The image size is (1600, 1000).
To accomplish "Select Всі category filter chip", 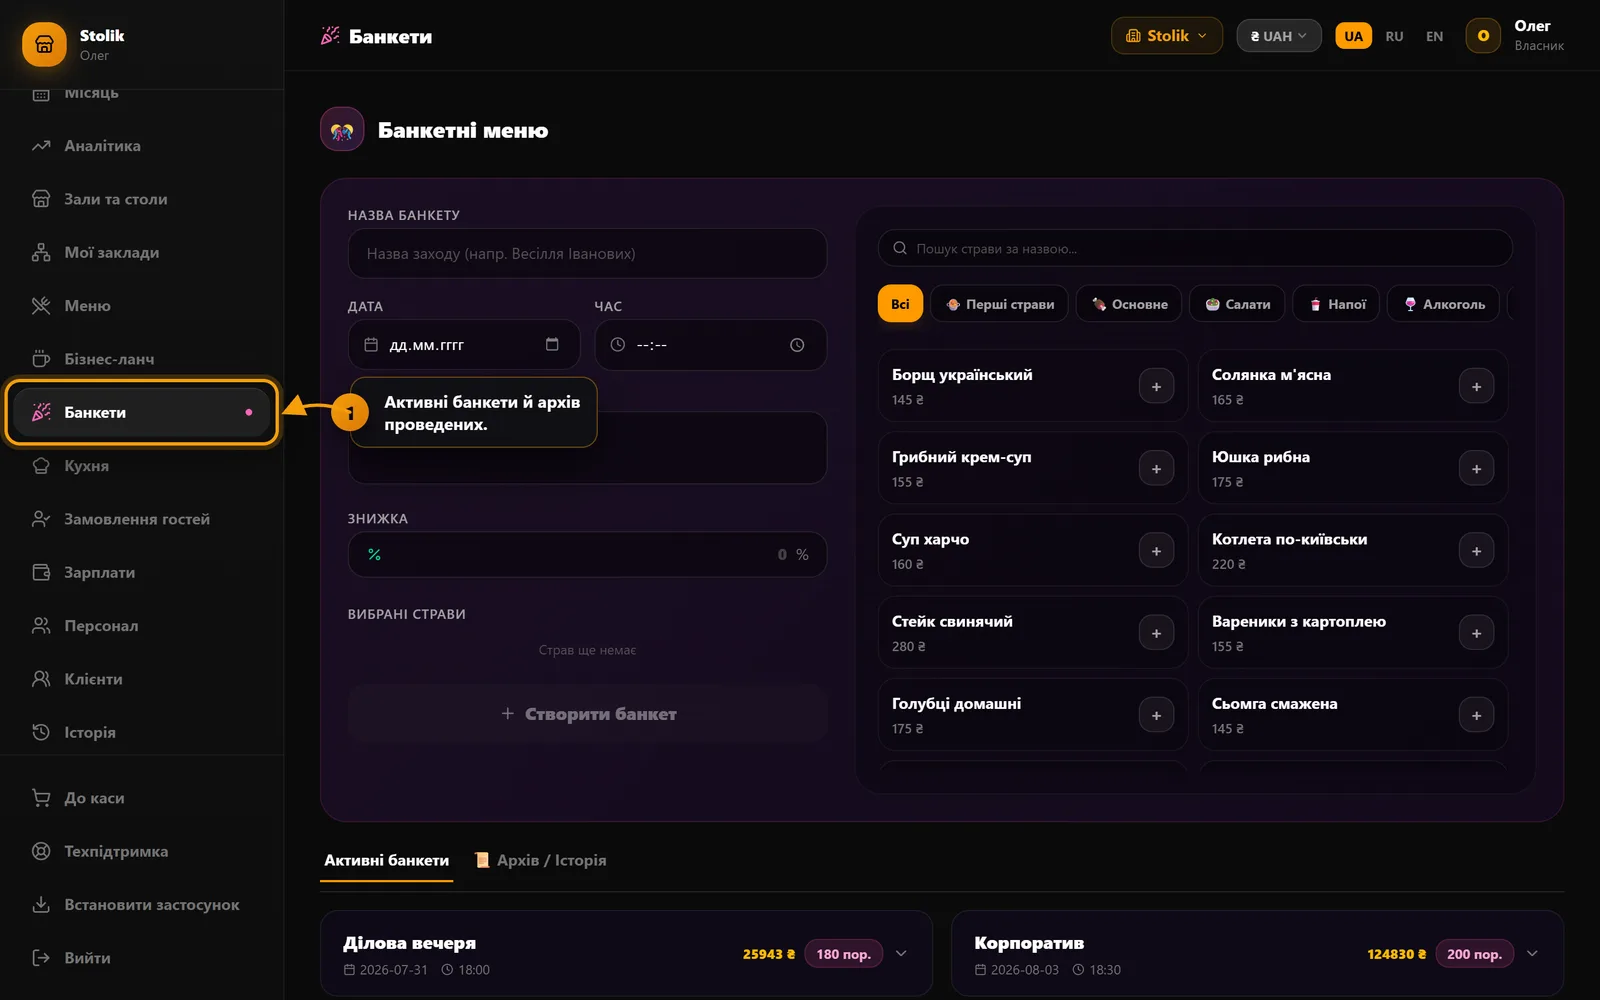I will click(x=900, y=304).
